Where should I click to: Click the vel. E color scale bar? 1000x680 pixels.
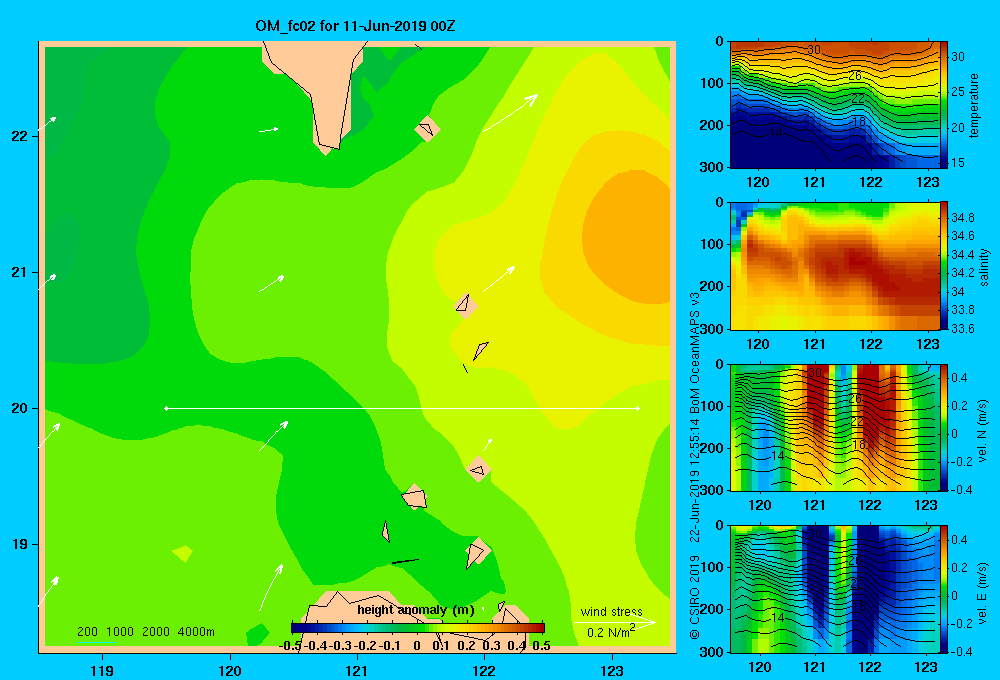pyautogui.click(x=944, y=589)
